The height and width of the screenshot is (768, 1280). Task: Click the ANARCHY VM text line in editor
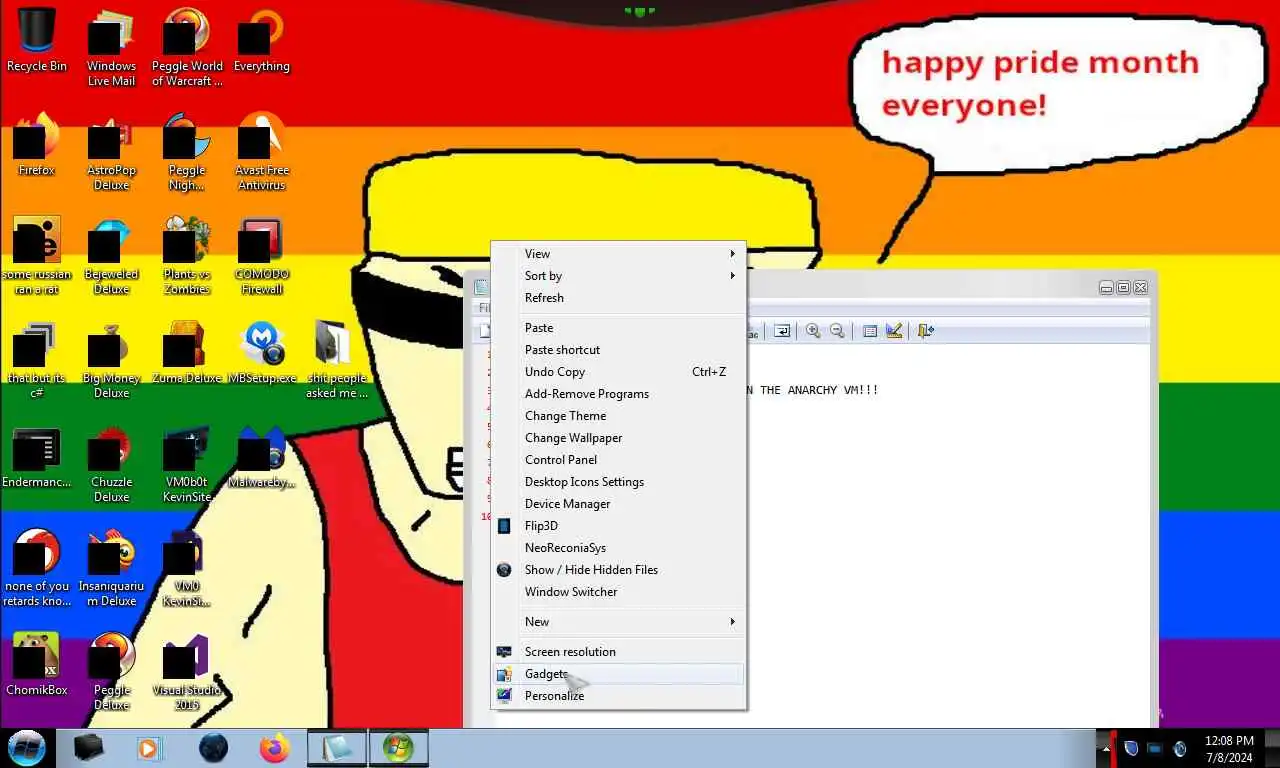pyautogui.click(x=813, y=390)
